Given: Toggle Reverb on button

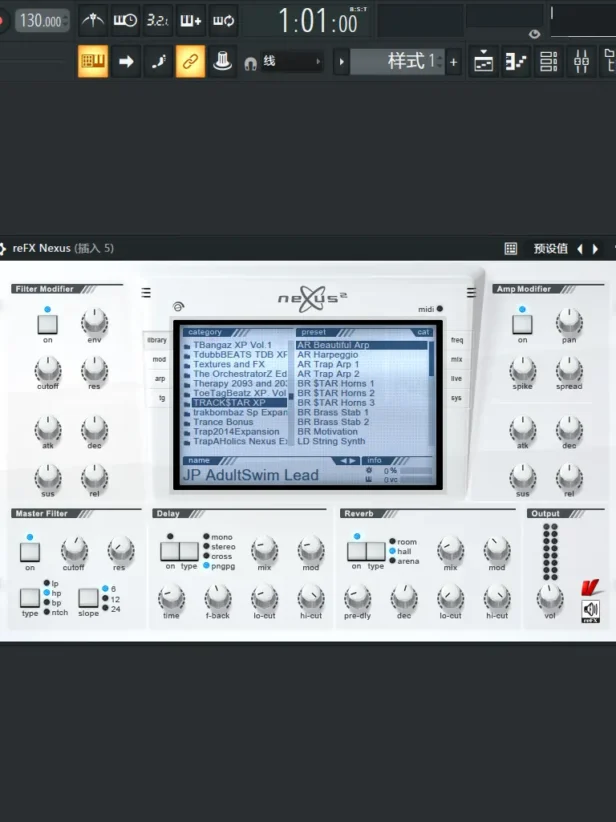Looking at the screenshot, I should pyautogui.click(x=356, y=551).
